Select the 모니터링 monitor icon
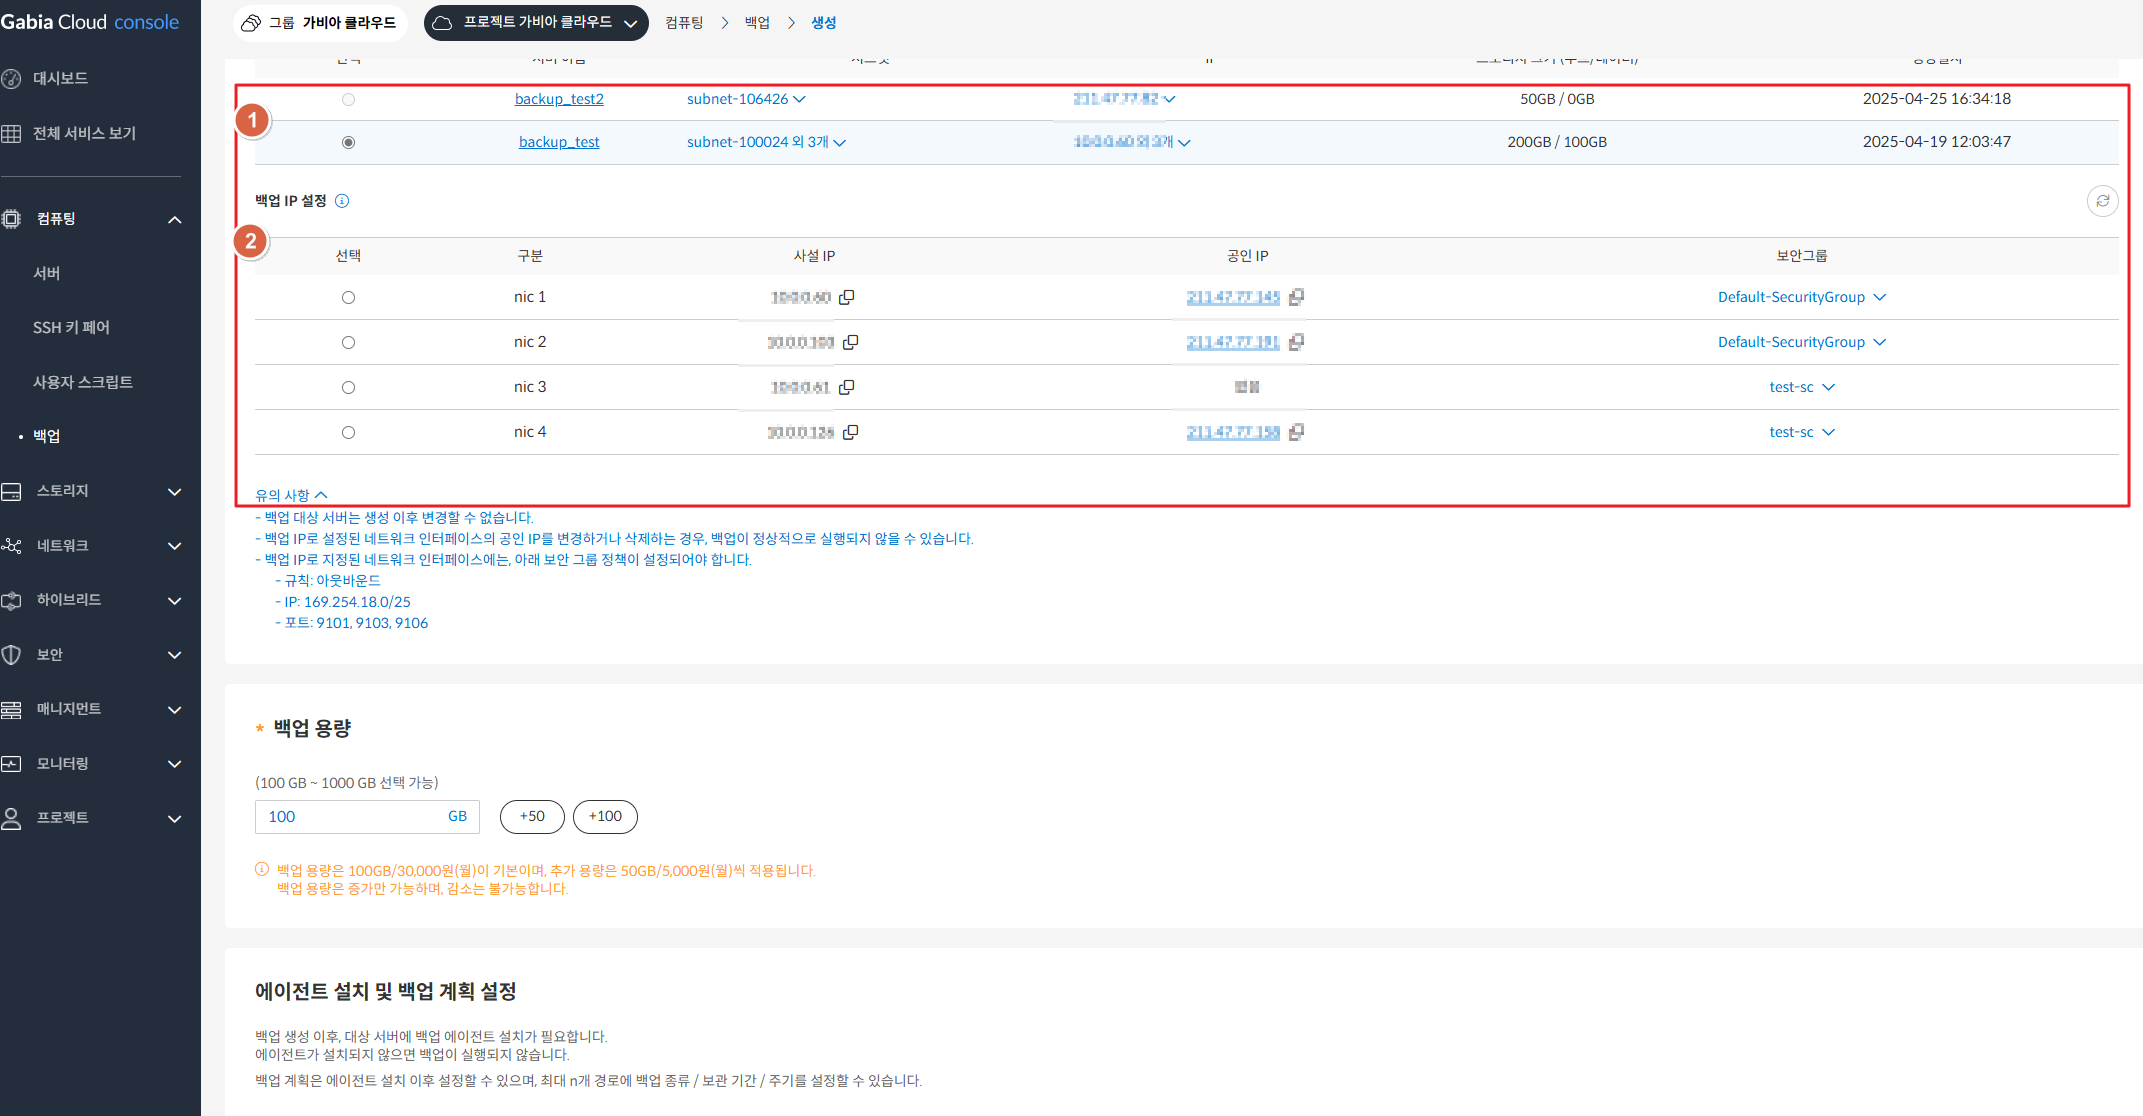 pos(11,763)
